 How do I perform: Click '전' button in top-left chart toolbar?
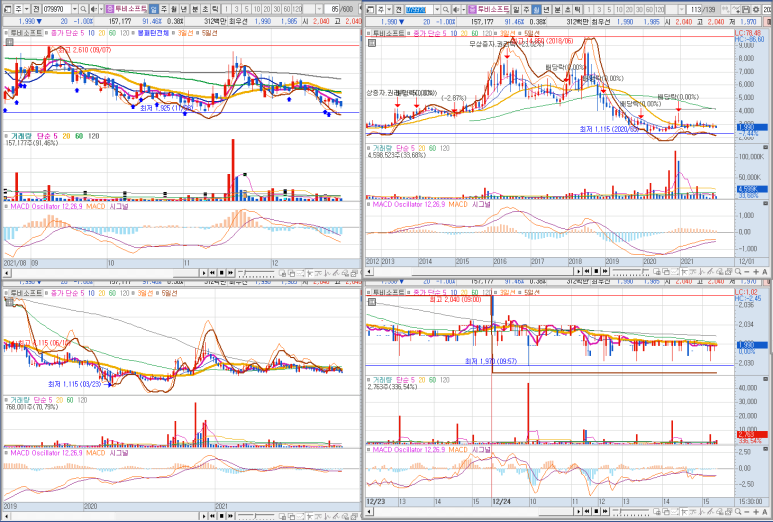pyautogui.click(x=36, y=9)
